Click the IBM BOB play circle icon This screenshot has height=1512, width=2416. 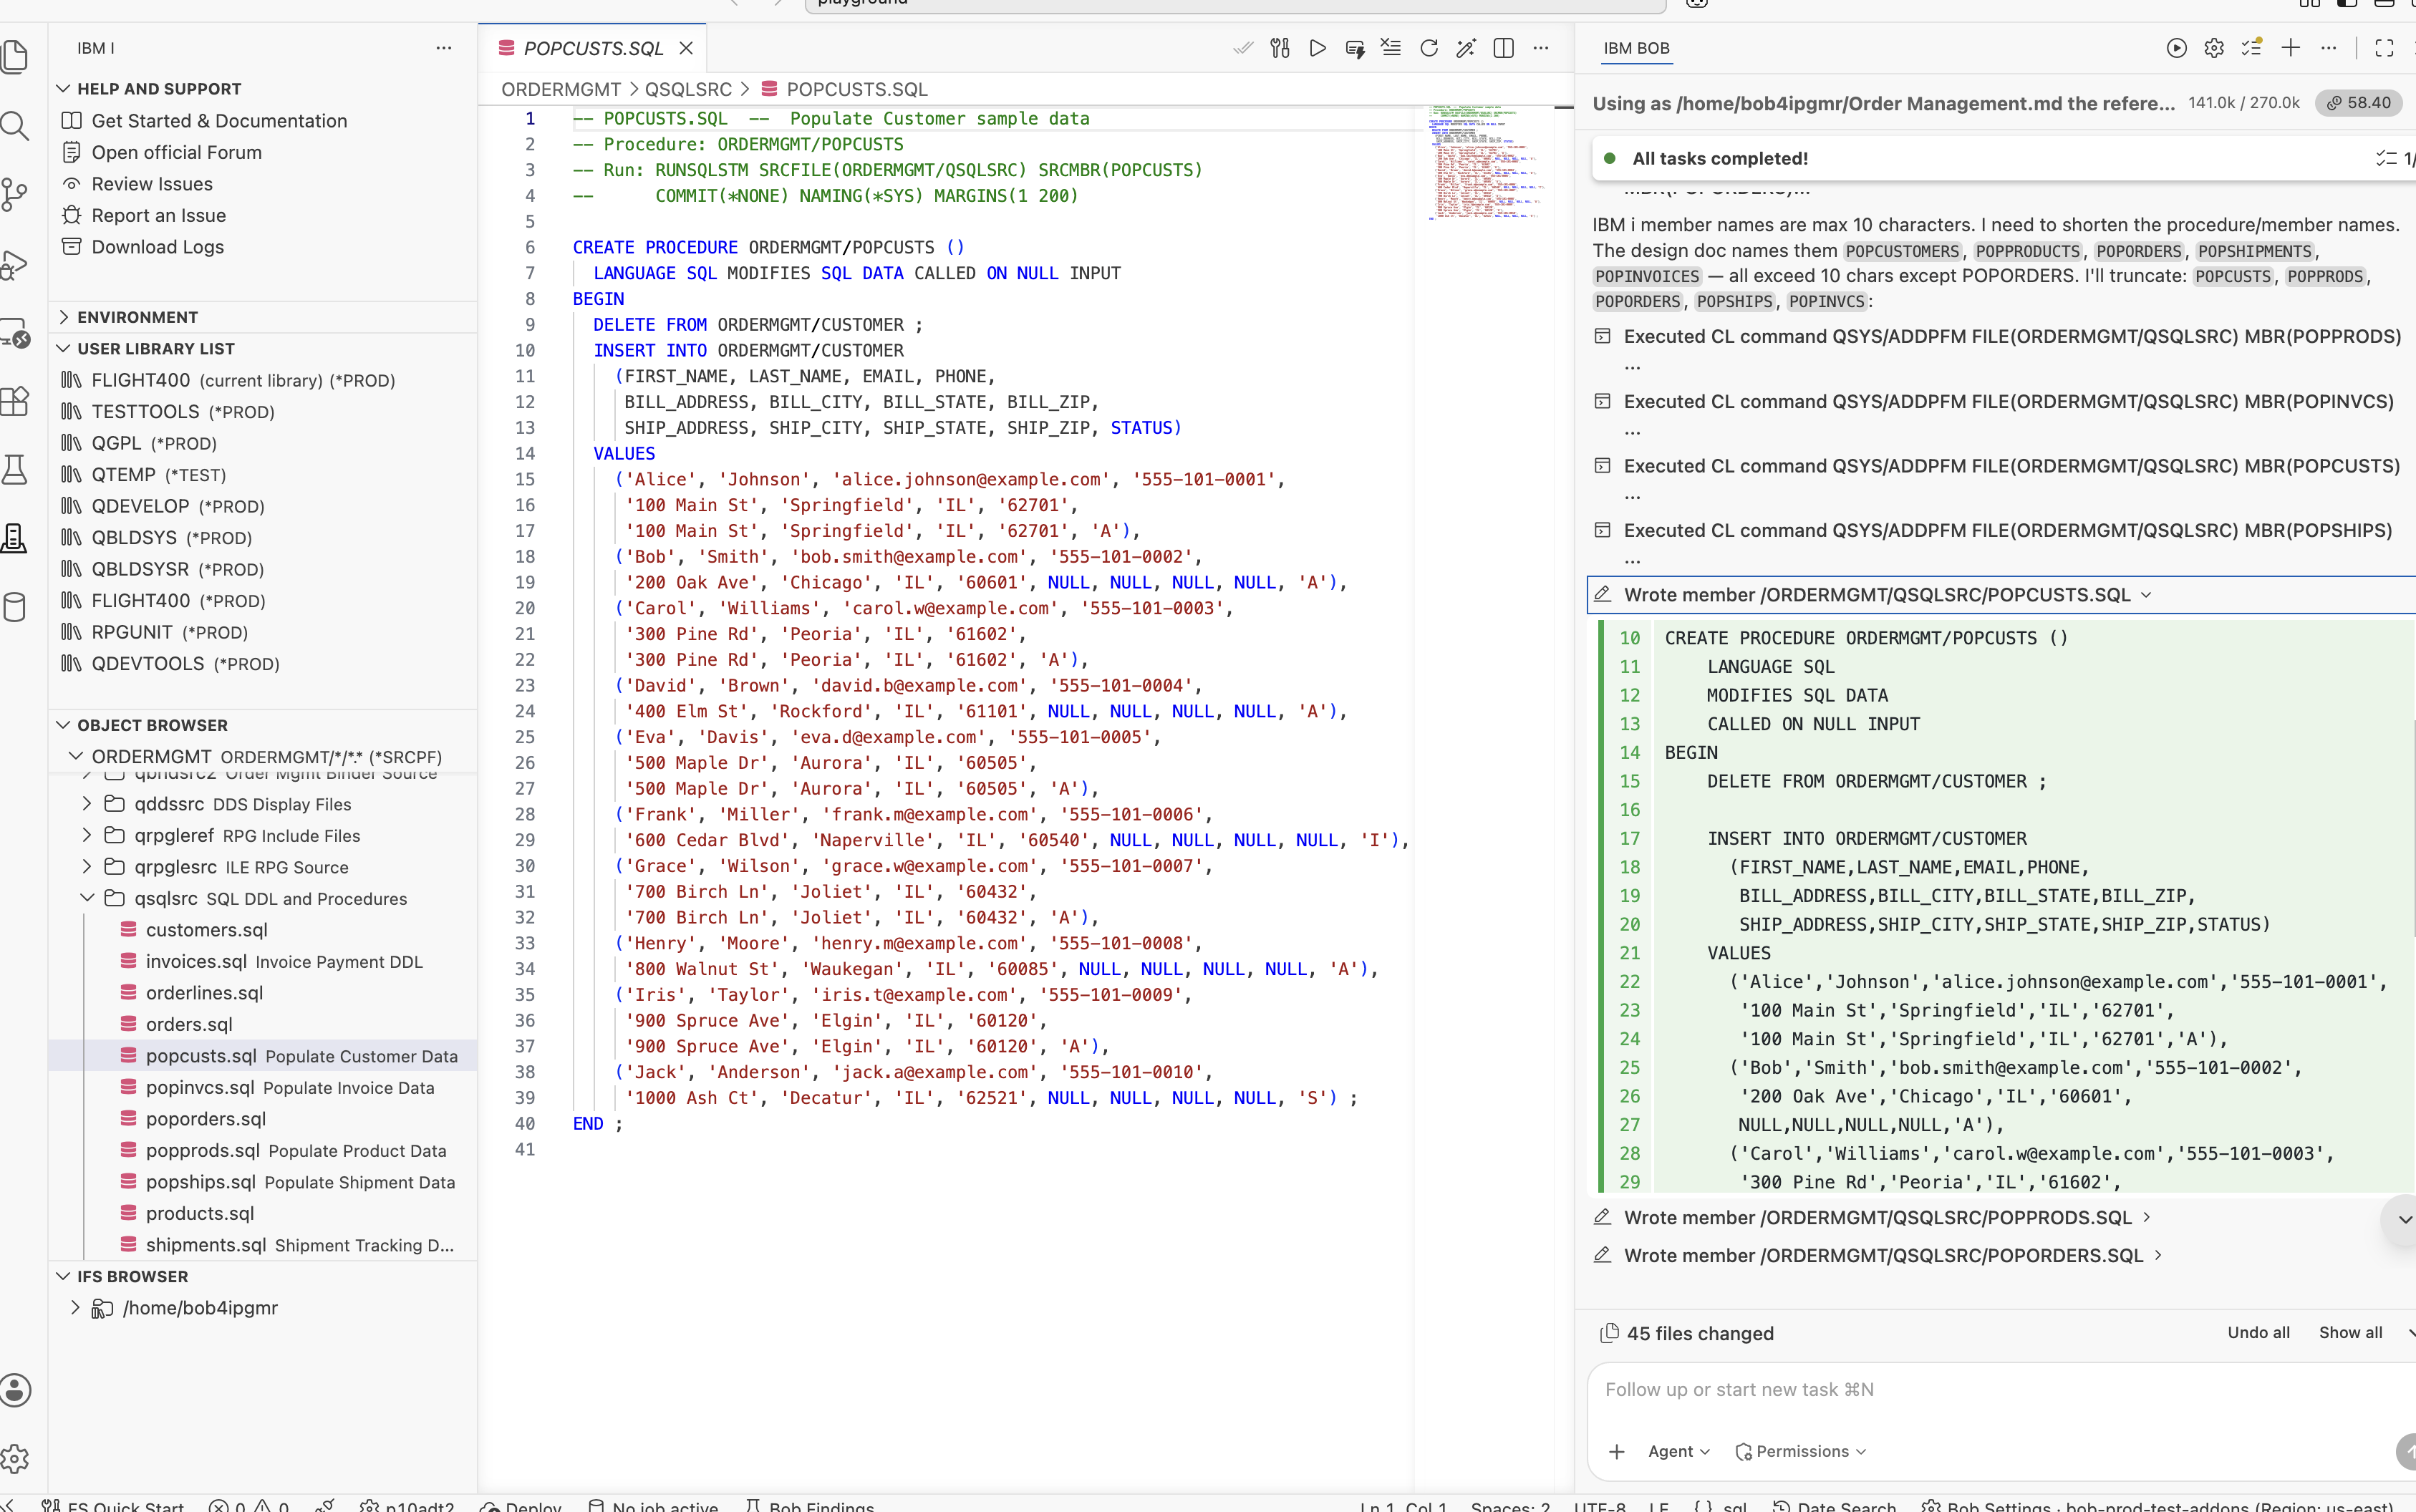2177,48
